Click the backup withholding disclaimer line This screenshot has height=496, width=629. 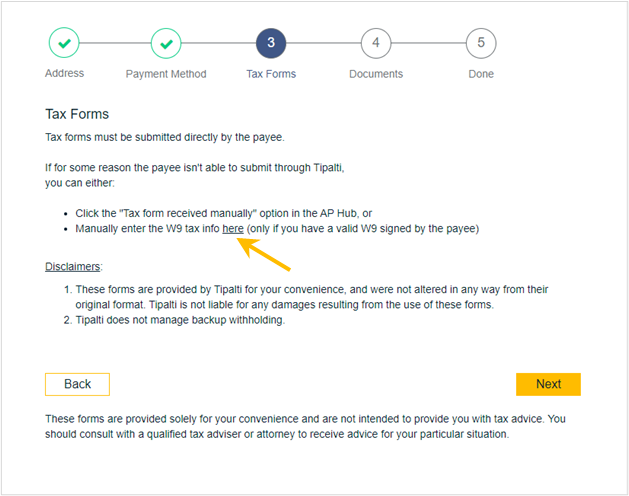pyautogui.click(x=180, y=320)
